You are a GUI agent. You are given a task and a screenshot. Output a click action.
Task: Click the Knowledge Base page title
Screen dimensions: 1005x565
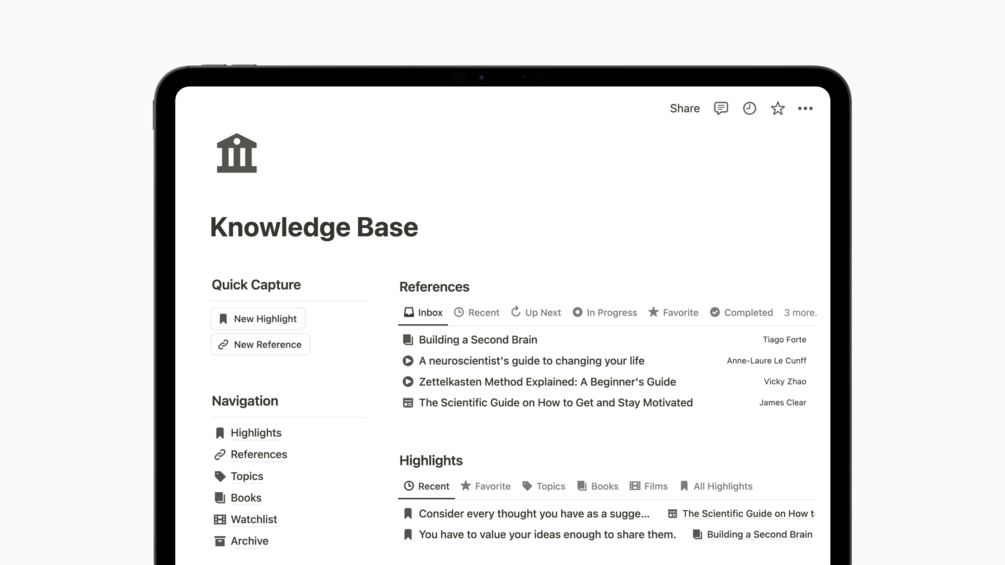[x=314, y=227]
